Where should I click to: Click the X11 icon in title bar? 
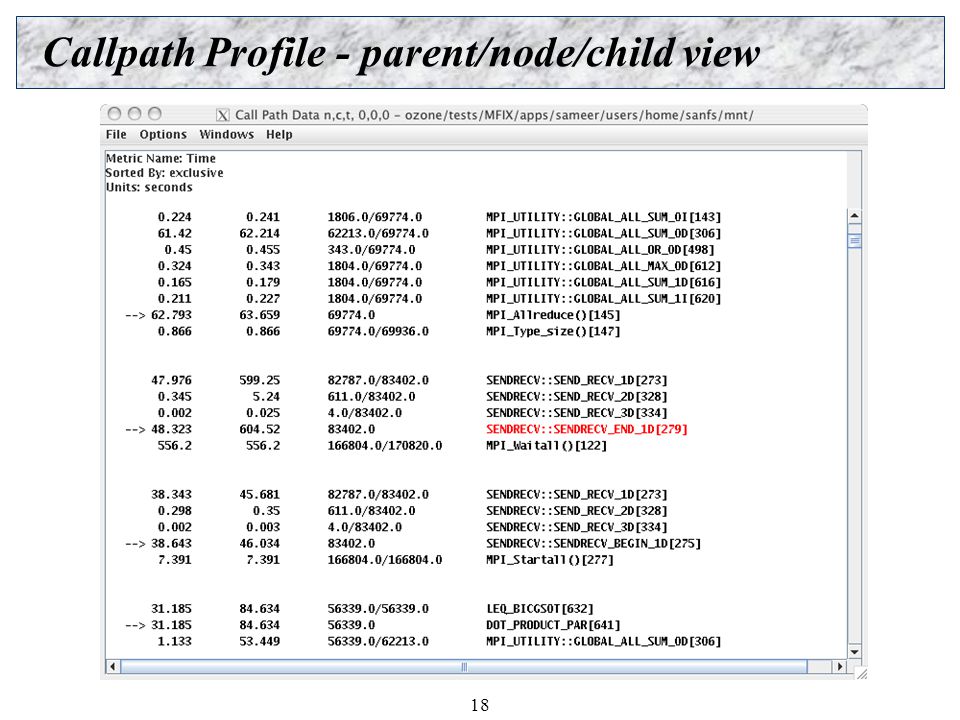tap(223, 115)
